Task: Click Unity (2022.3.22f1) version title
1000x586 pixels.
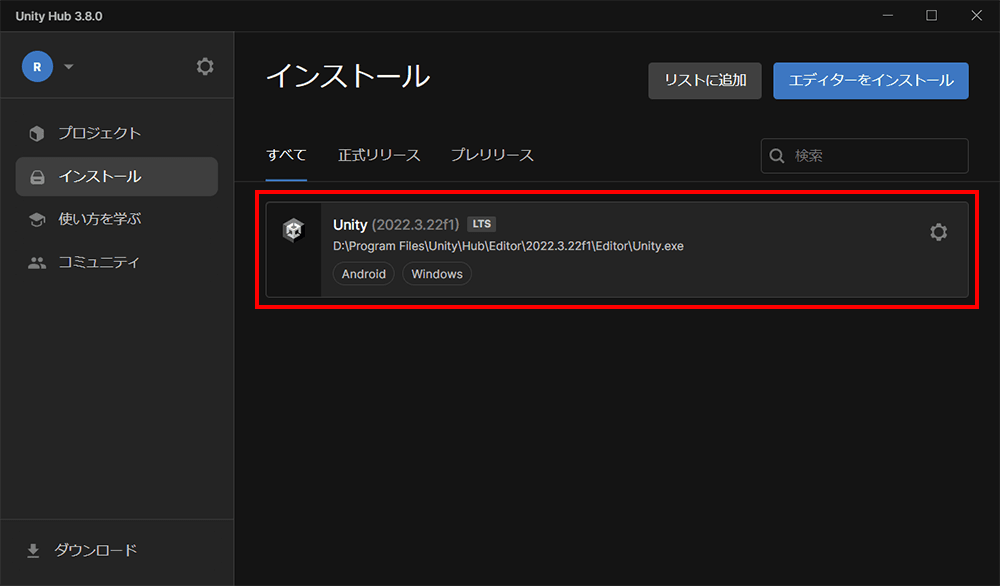Action: pyautogui.click(x=396, y=224)
